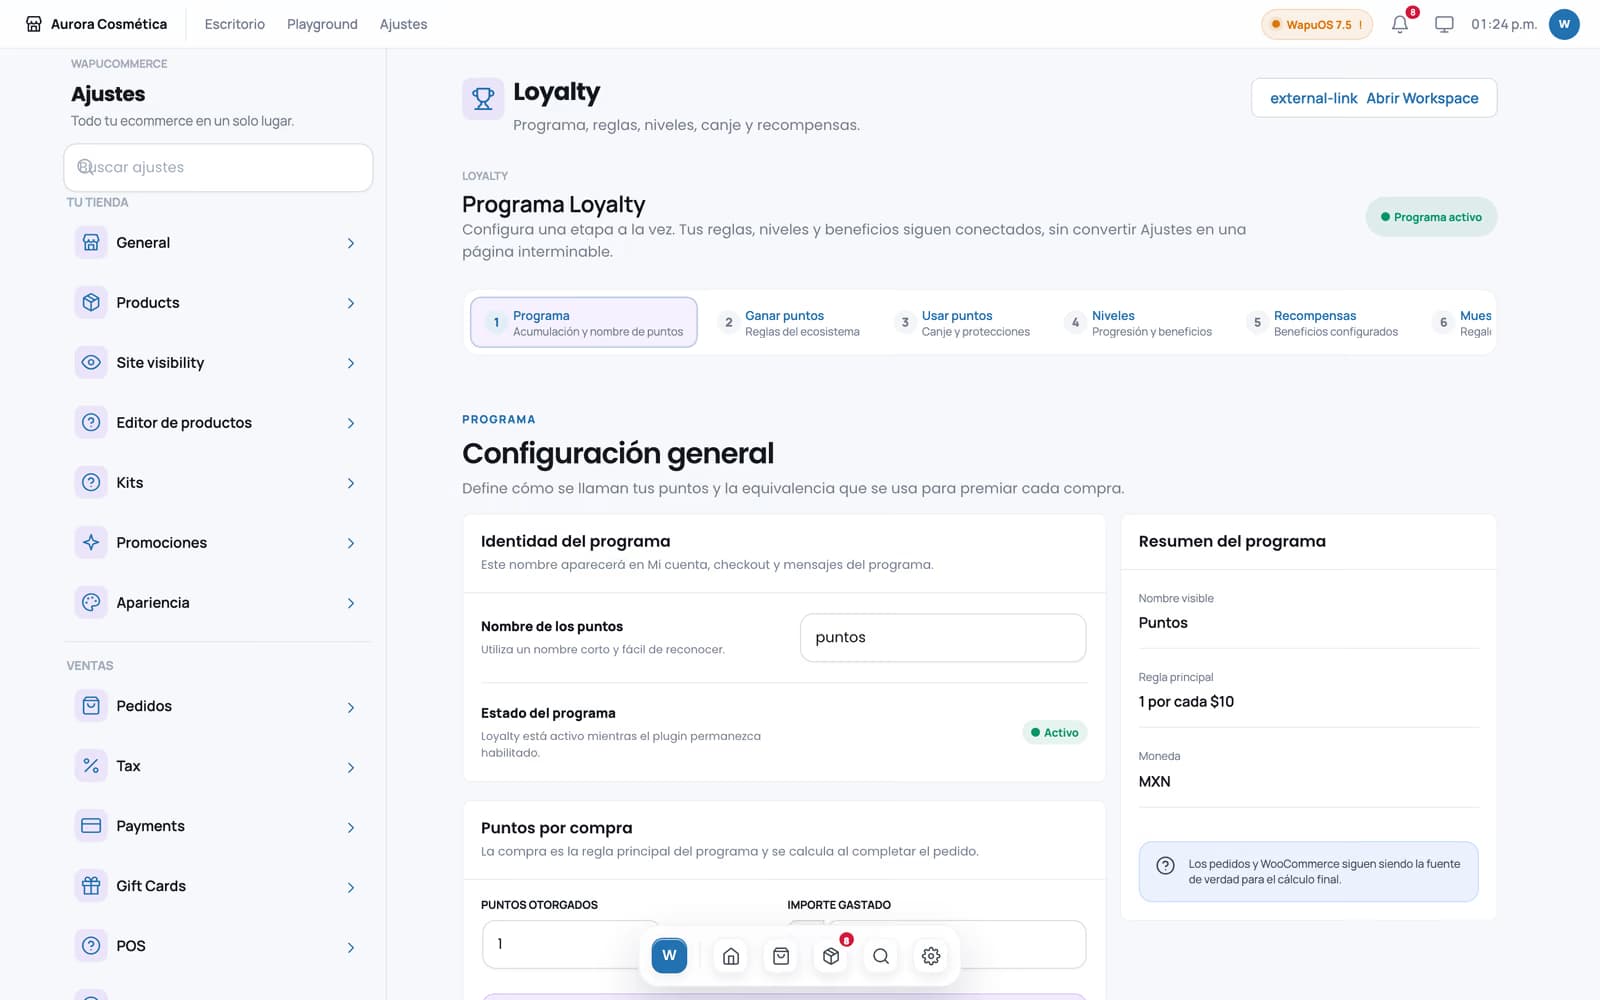Expand the Site visibility chevron
The height and width of the screenshot is (1000, 1600).
pos(351,363)
